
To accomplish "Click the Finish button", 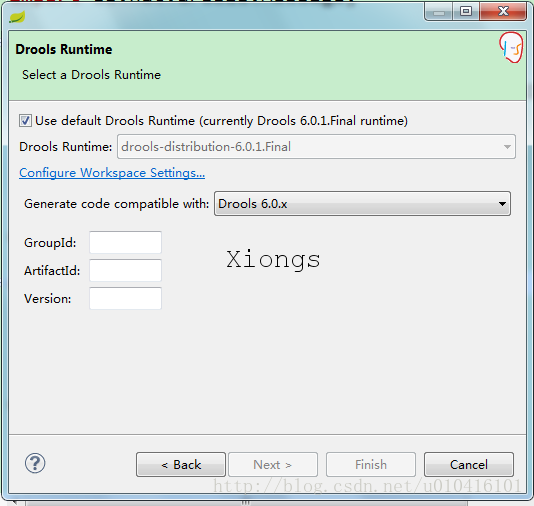I will 371,464.
